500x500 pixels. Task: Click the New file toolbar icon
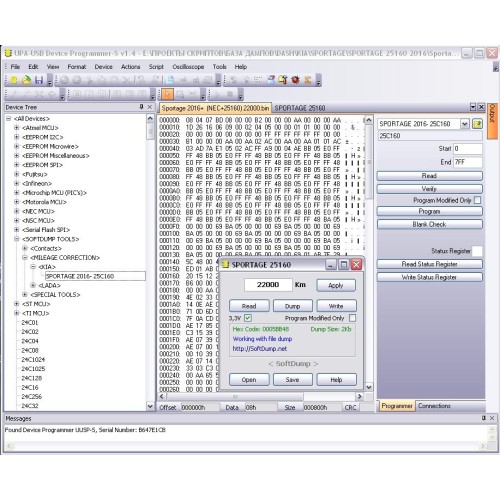[14, 80]
